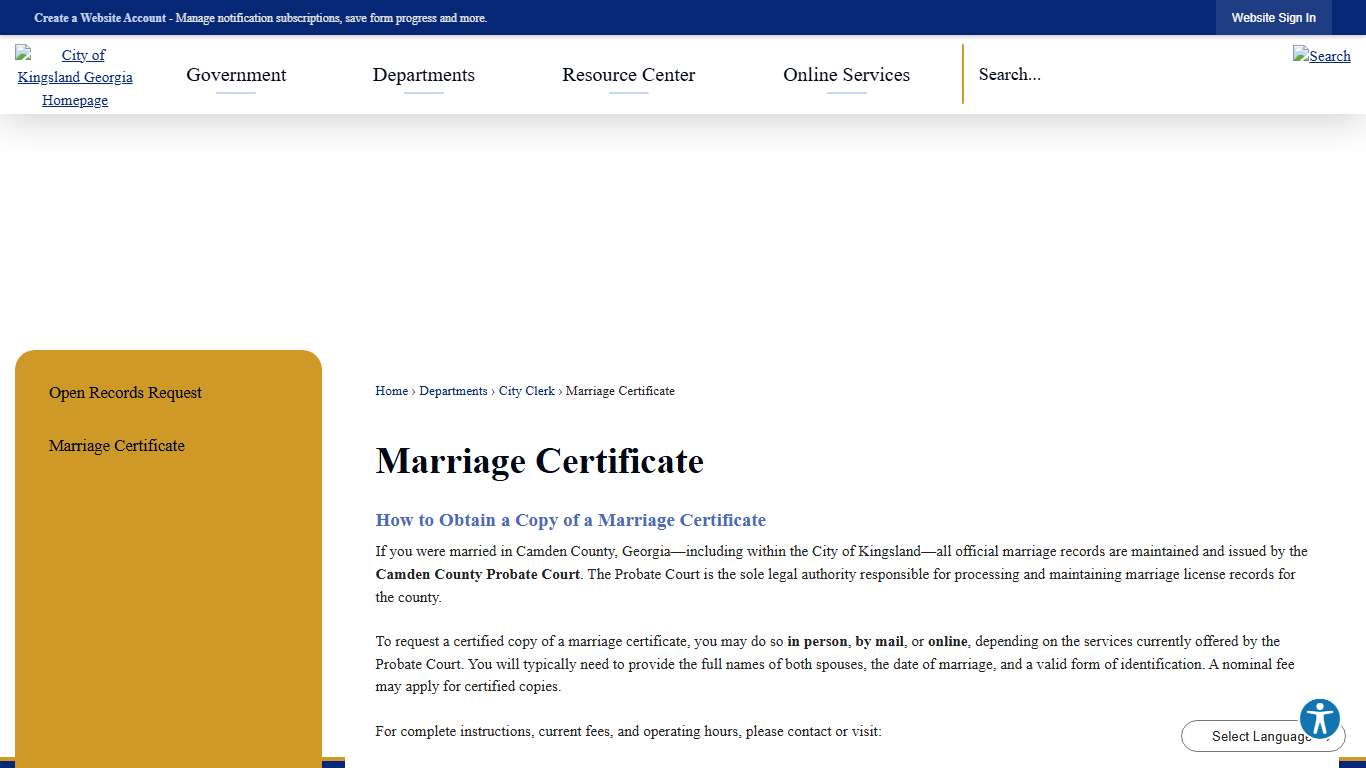Viewport: 1366px width, 768px height.
Task: Click Home in the breadcrumb trail
Action: (x=391, y=391)
